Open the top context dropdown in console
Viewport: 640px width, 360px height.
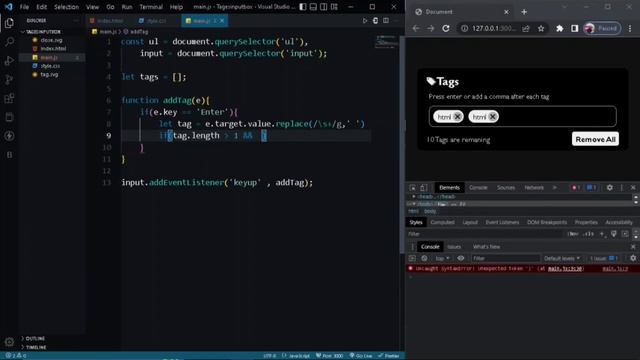[442, 258]
